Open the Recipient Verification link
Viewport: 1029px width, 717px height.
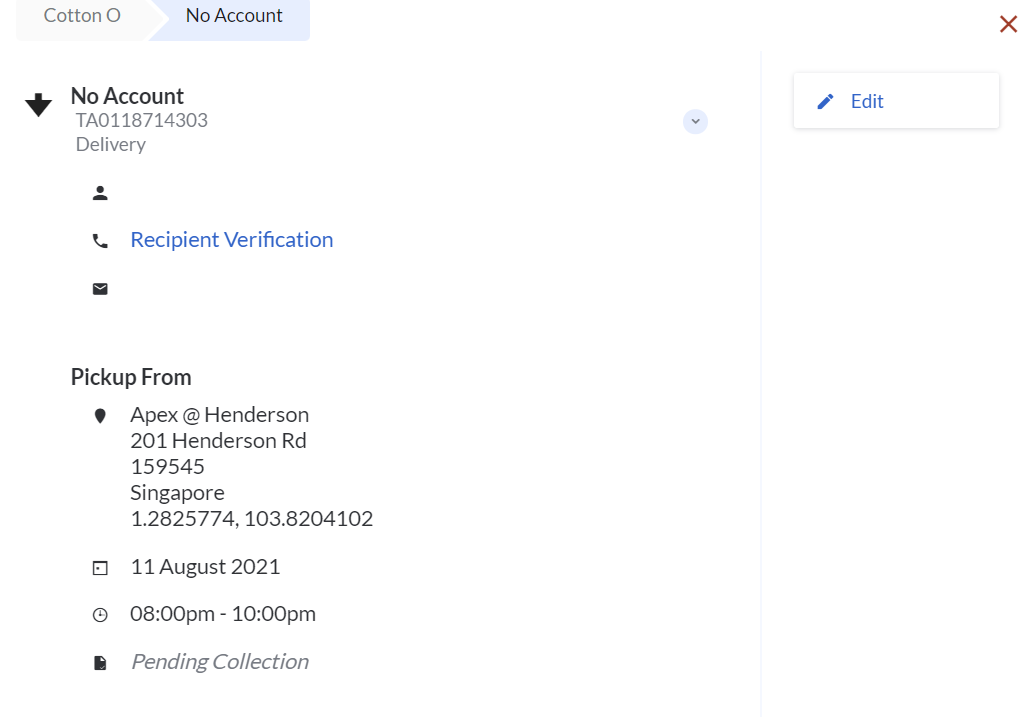(x=231, y=240)
